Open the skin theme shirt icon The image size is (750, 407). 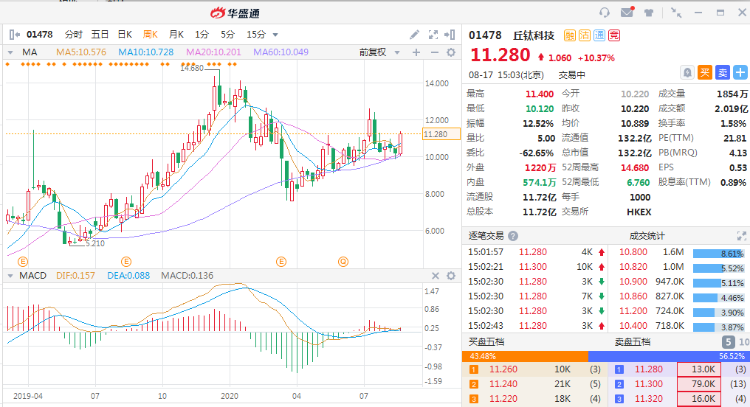click(x=649, y=12)
